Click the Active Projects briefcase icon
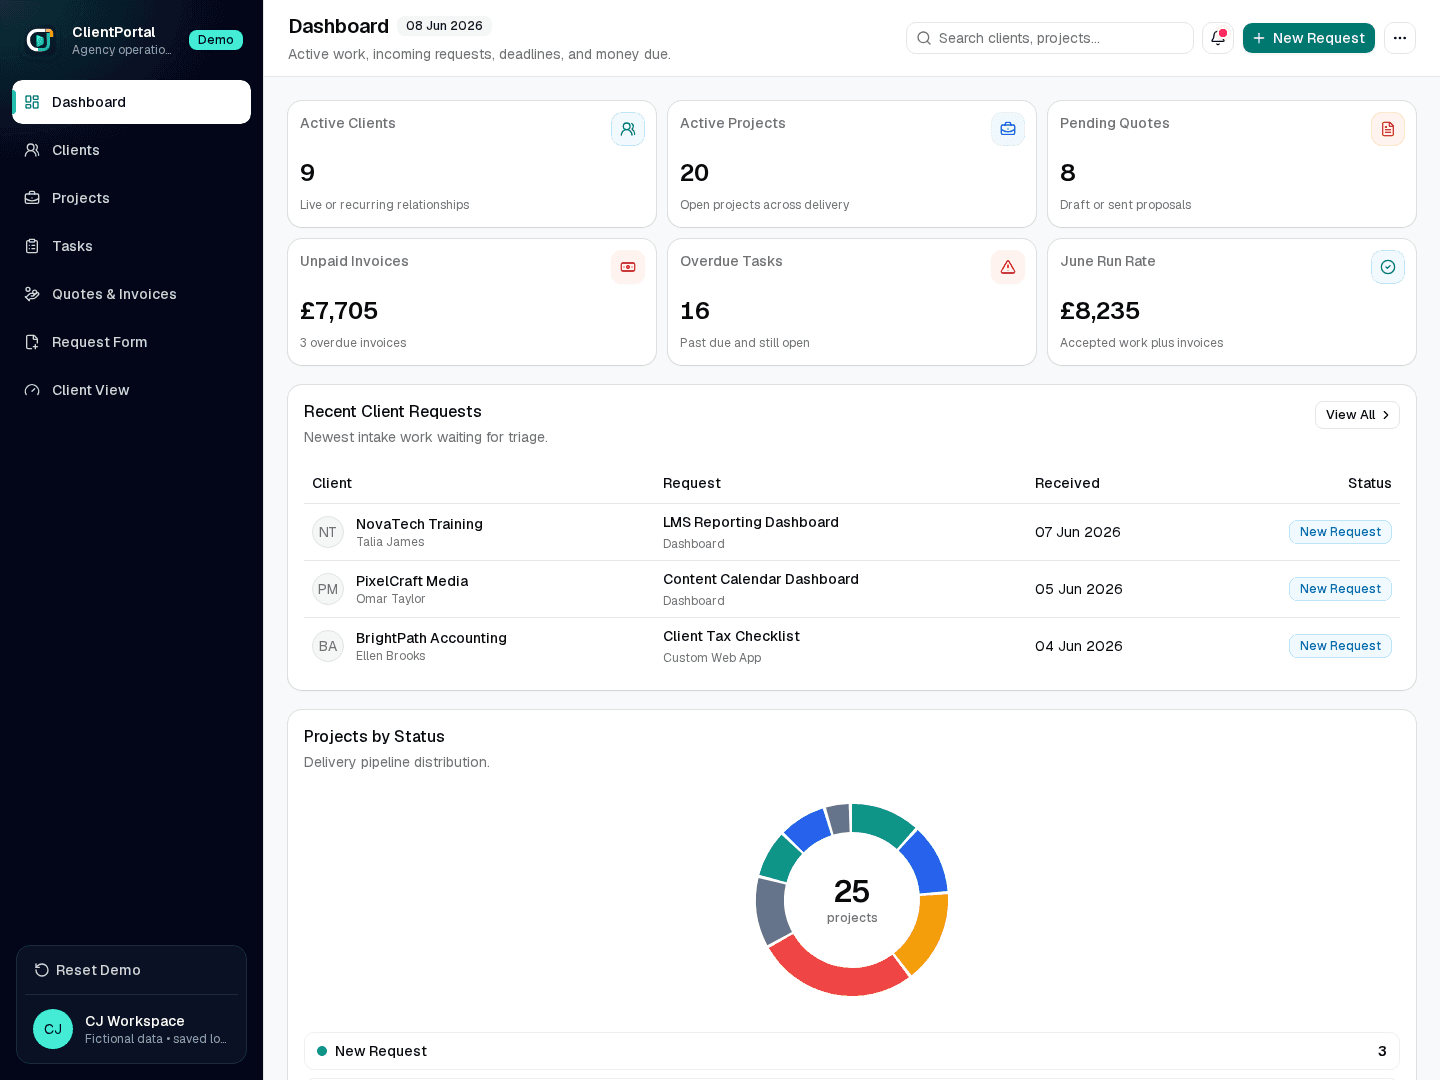 (1008, 129)
